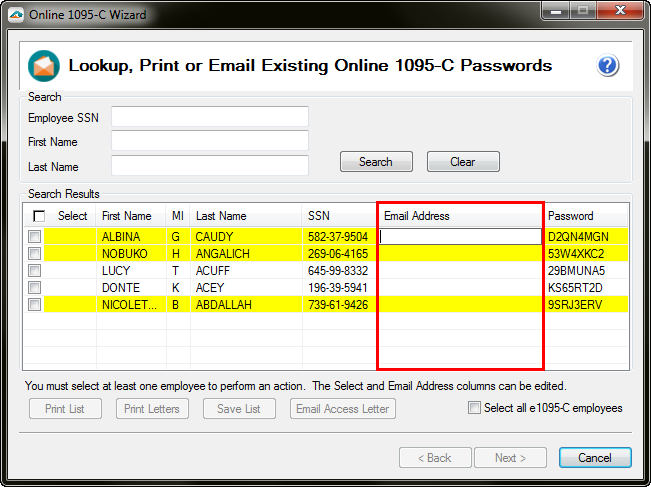Image resolution: width=651 pixels, height=487 pixels.
Task: Select the ALBINA first name cell
Action: click(131, 237)
